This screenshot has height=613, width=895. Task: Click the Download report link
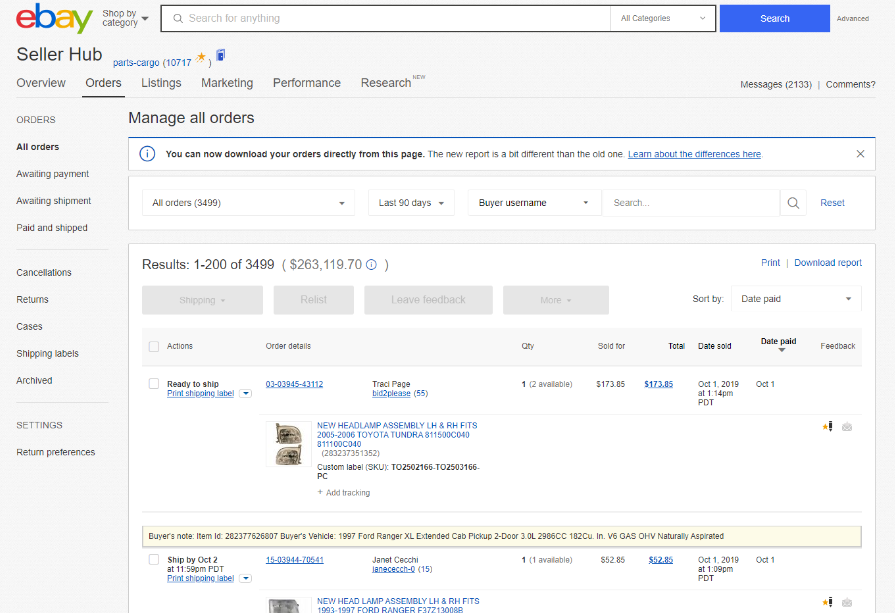[x=827, y=262]
